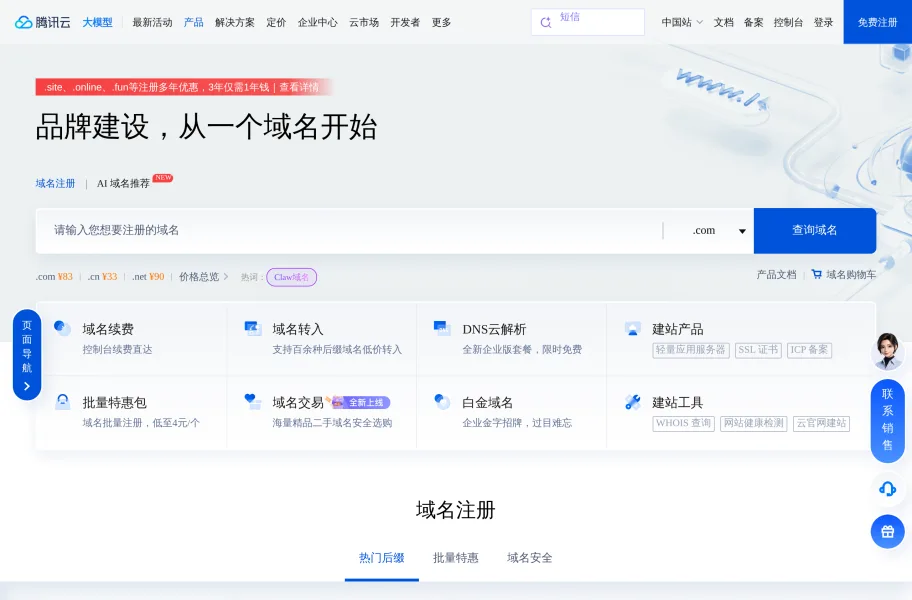
Task: Click the search magnifier icon
Action: pyautogui.click(x=546, y=23)
